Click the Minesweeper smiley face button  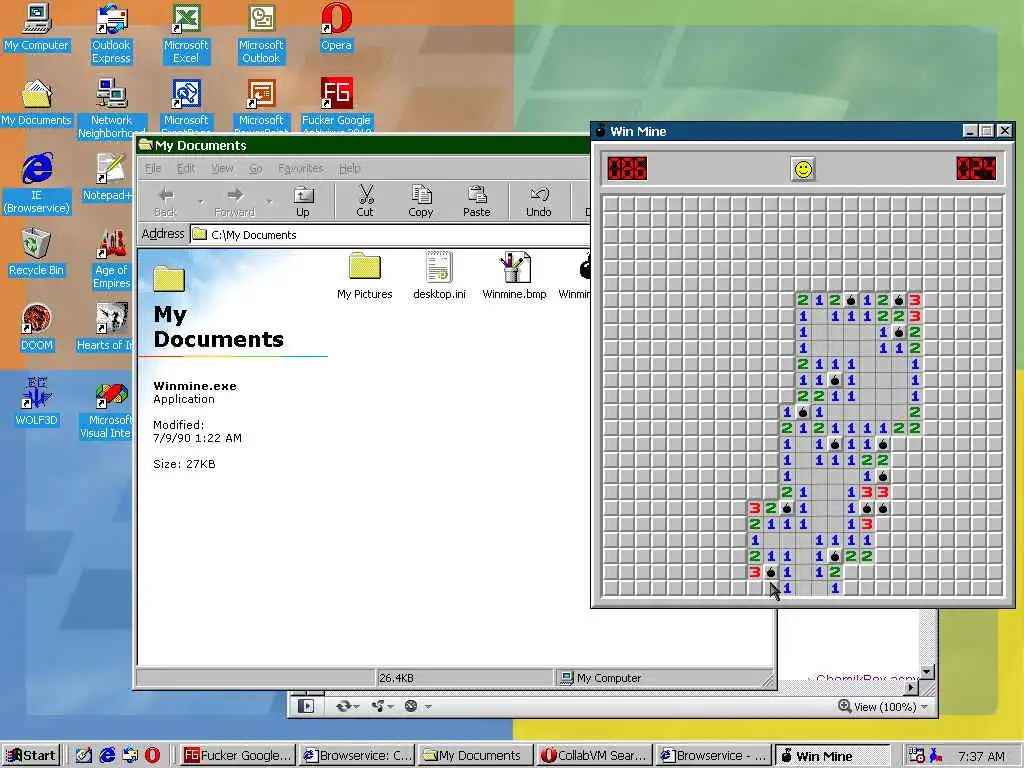(803, 169)
